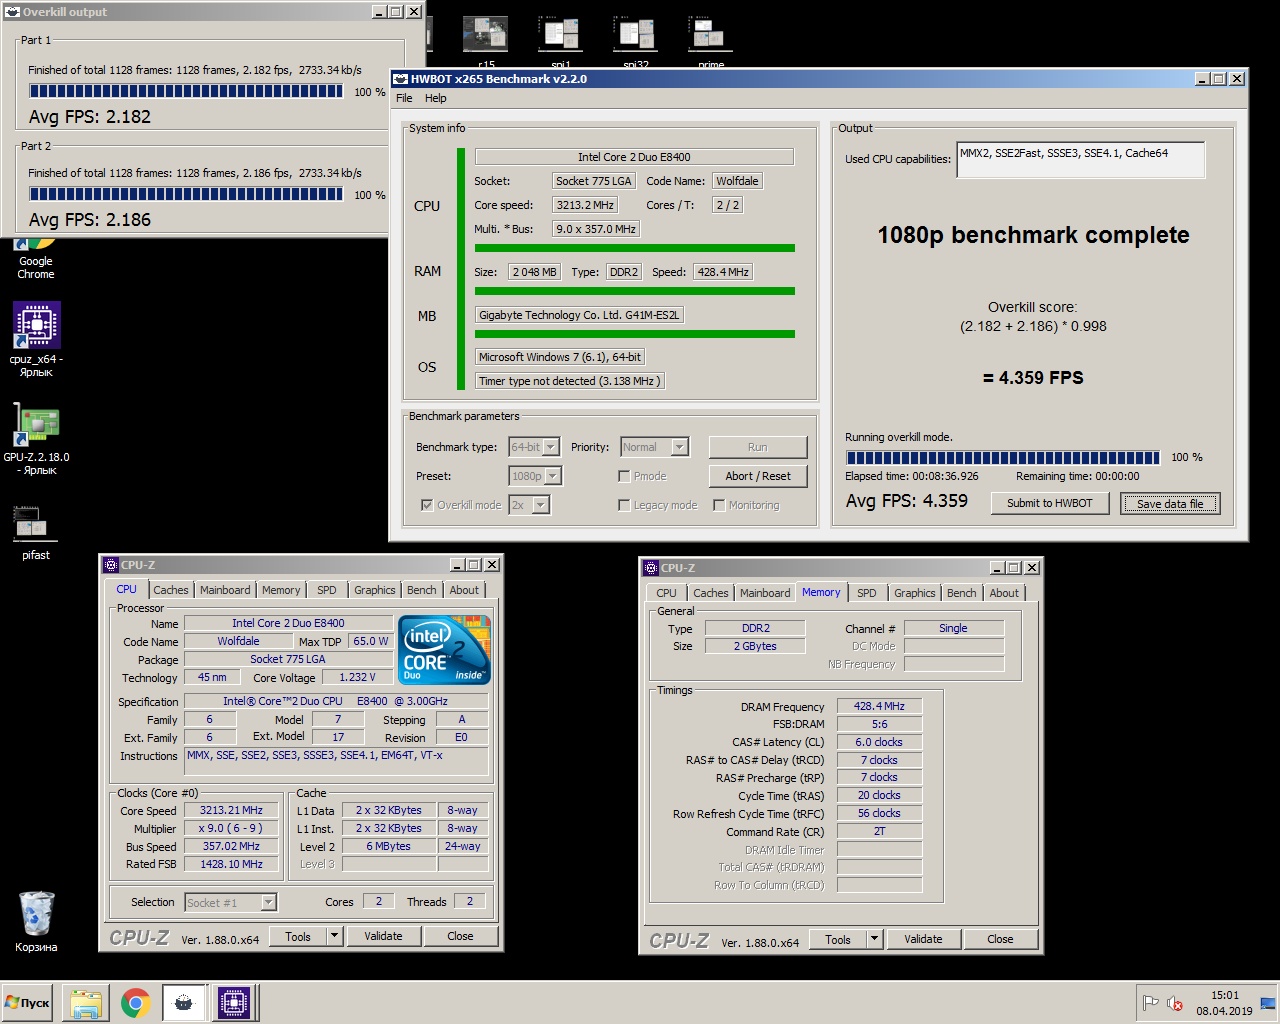
Task: Click the Abort / Reset button
Action: 758,476
